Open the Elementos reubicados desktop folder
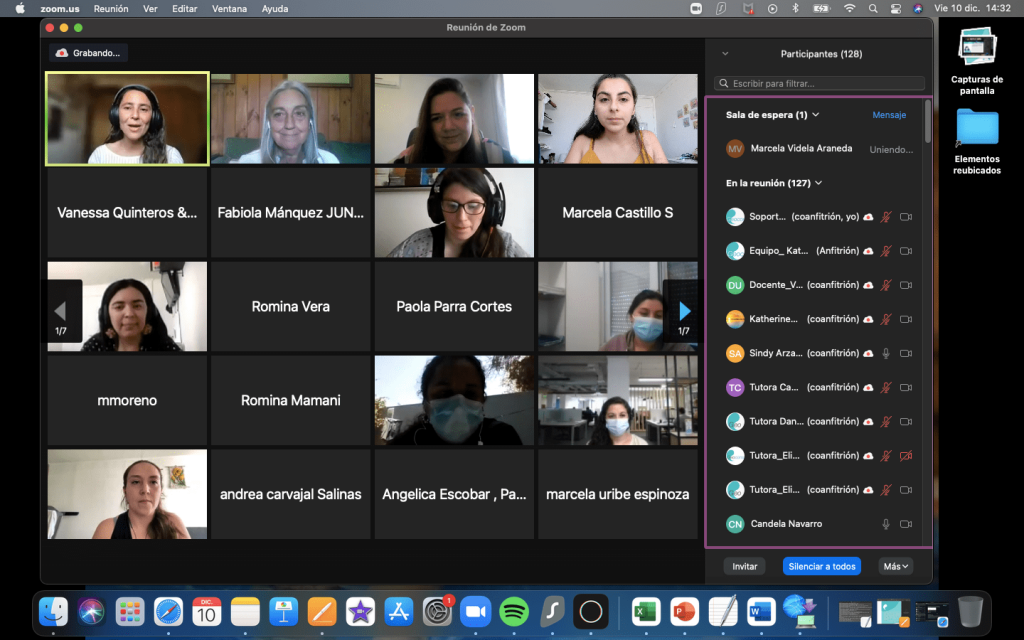1024x640 pixels. (x=977, y=141)
